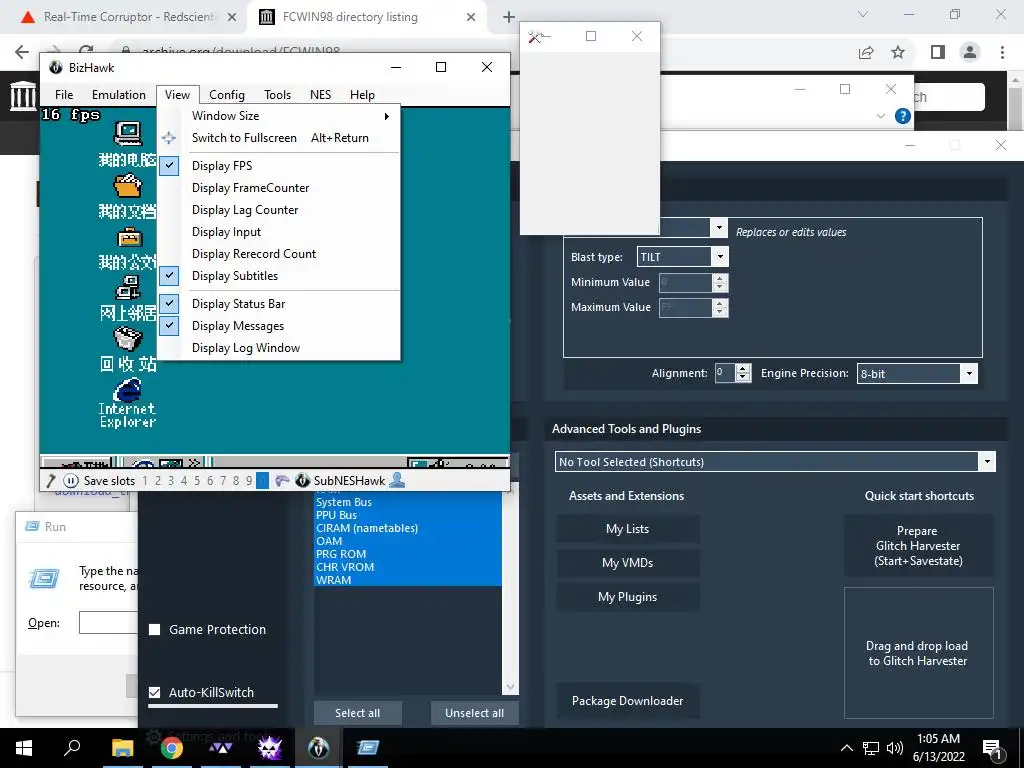Click the Internet Explorer icon in emulated desktop
Screen dimensions: 1024x768
point(127,391)
